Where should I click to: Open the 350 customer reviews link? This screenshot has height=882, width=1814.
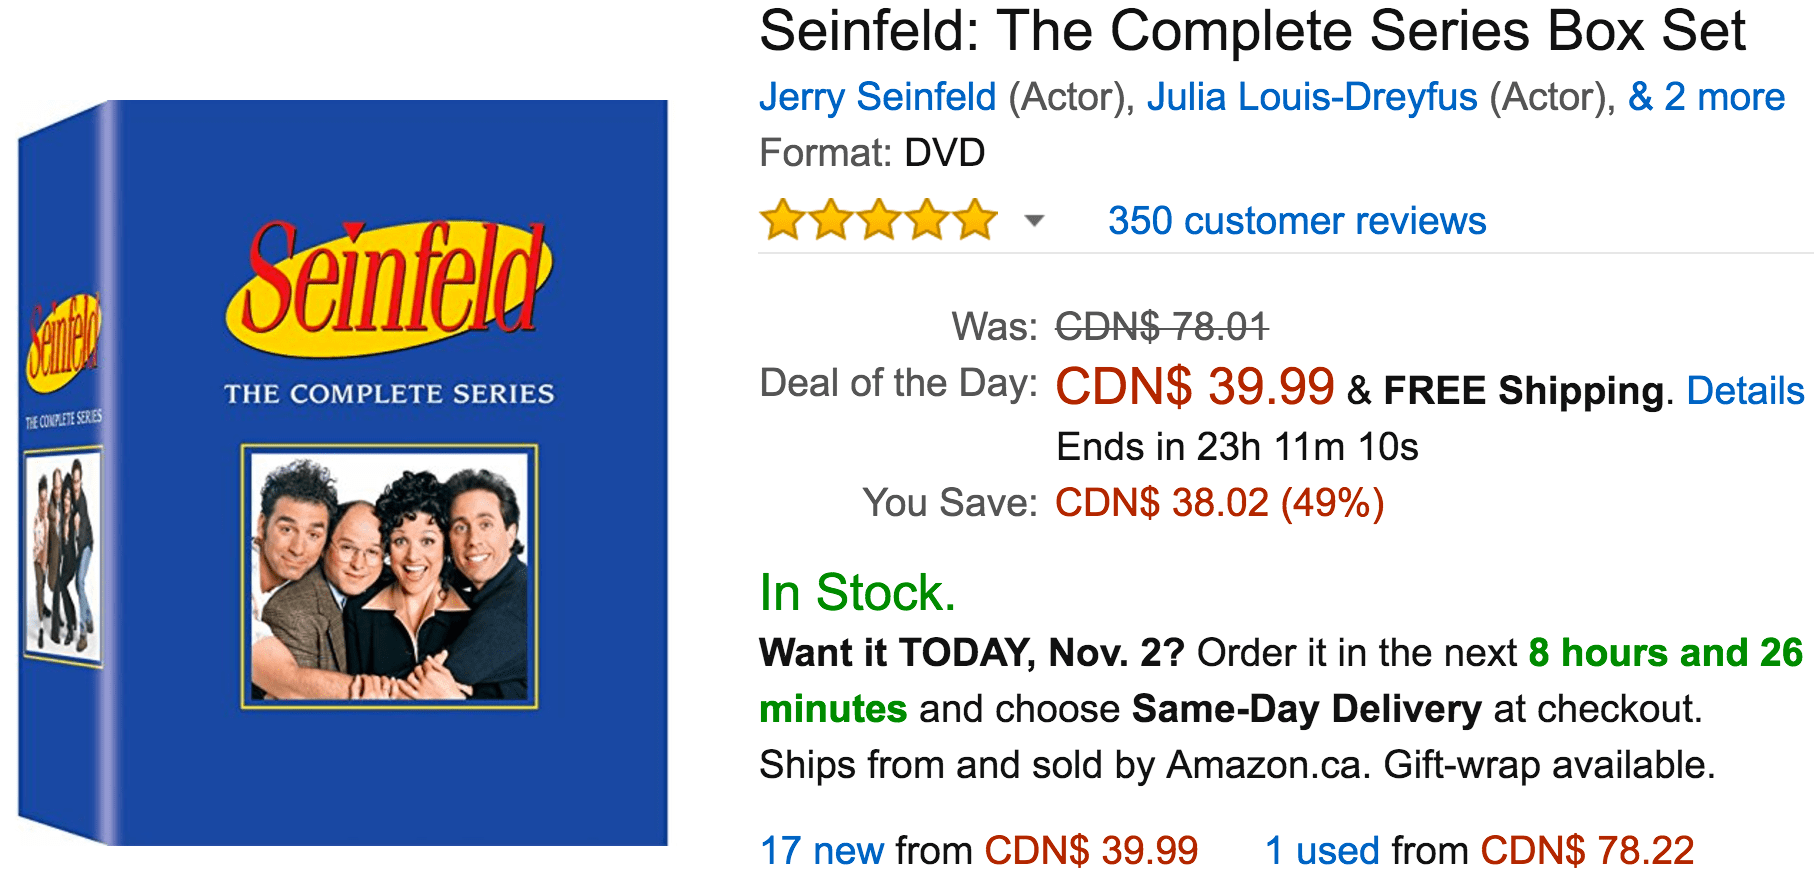click(x=1297, y=221)
